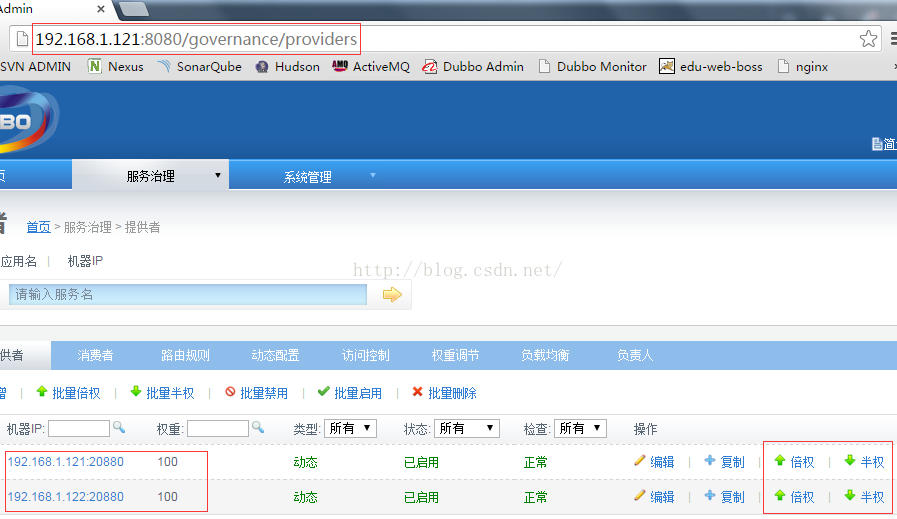Expand the 系统管理 menu
Image resolution: width=897 pixels, height=519 pixels.
(308, 177)
